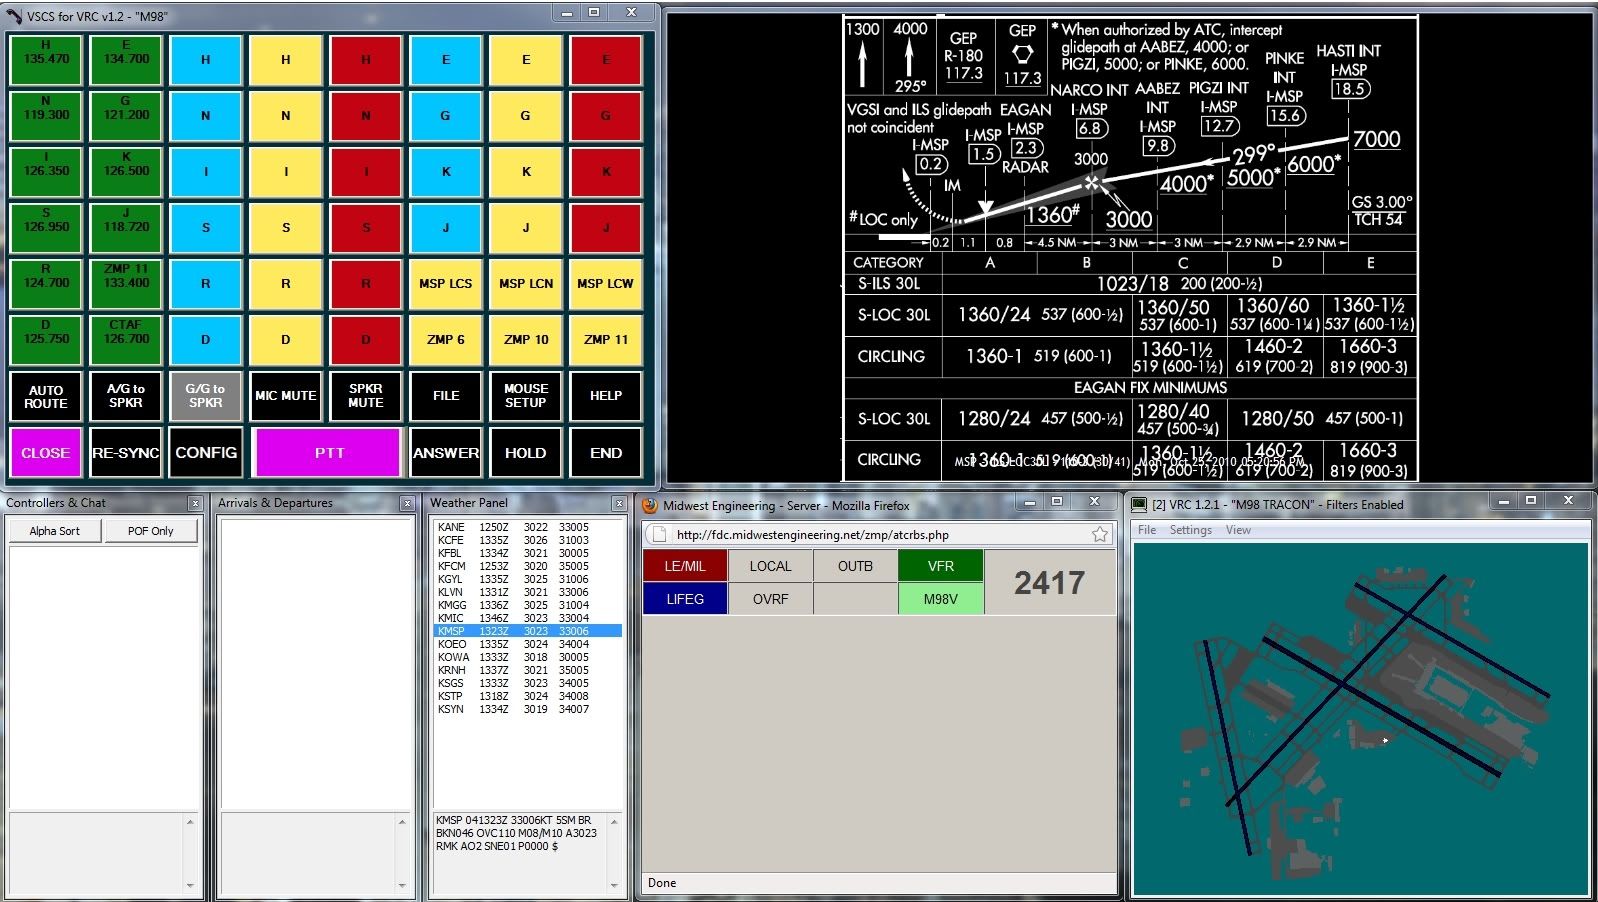Open the CONFIG button in VSCS

coord(206,453)
